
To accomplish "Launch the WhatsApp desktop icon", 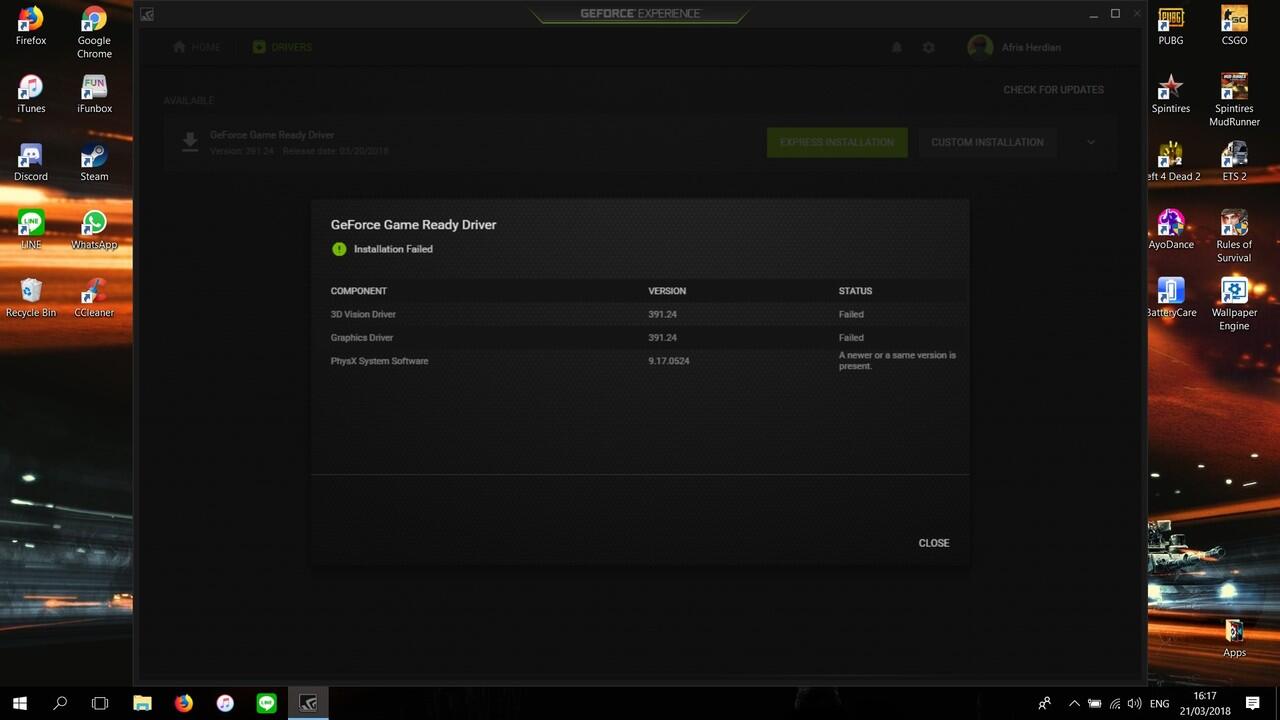I will click(94, 230).
